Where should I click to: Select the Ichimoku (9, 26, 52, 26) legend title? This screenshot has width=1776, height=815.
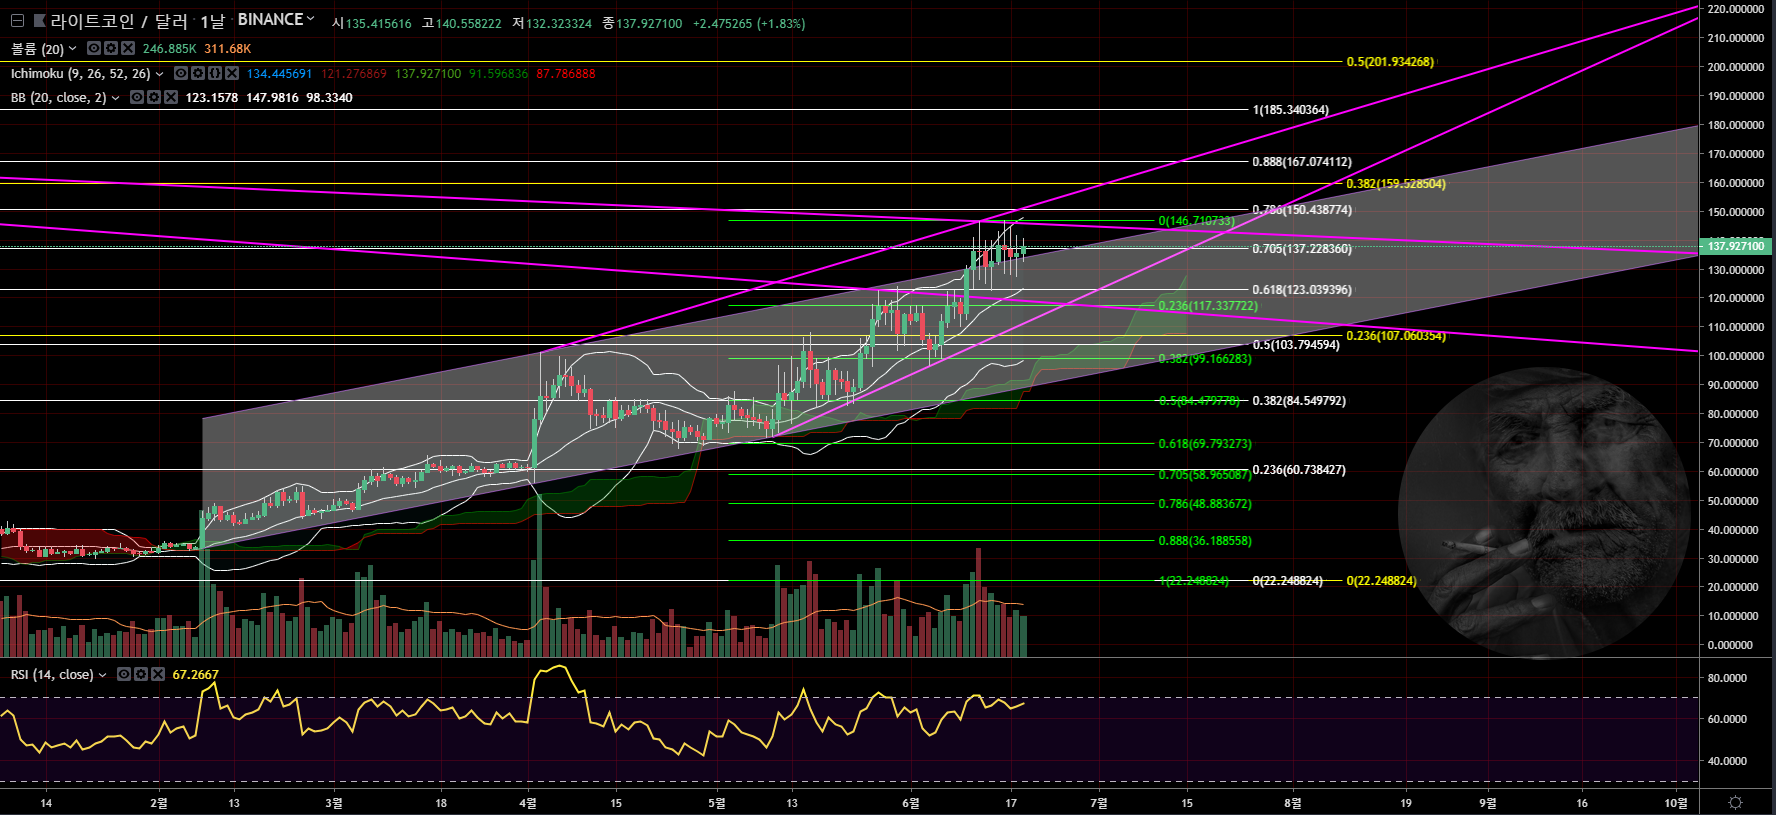(81, 73)
